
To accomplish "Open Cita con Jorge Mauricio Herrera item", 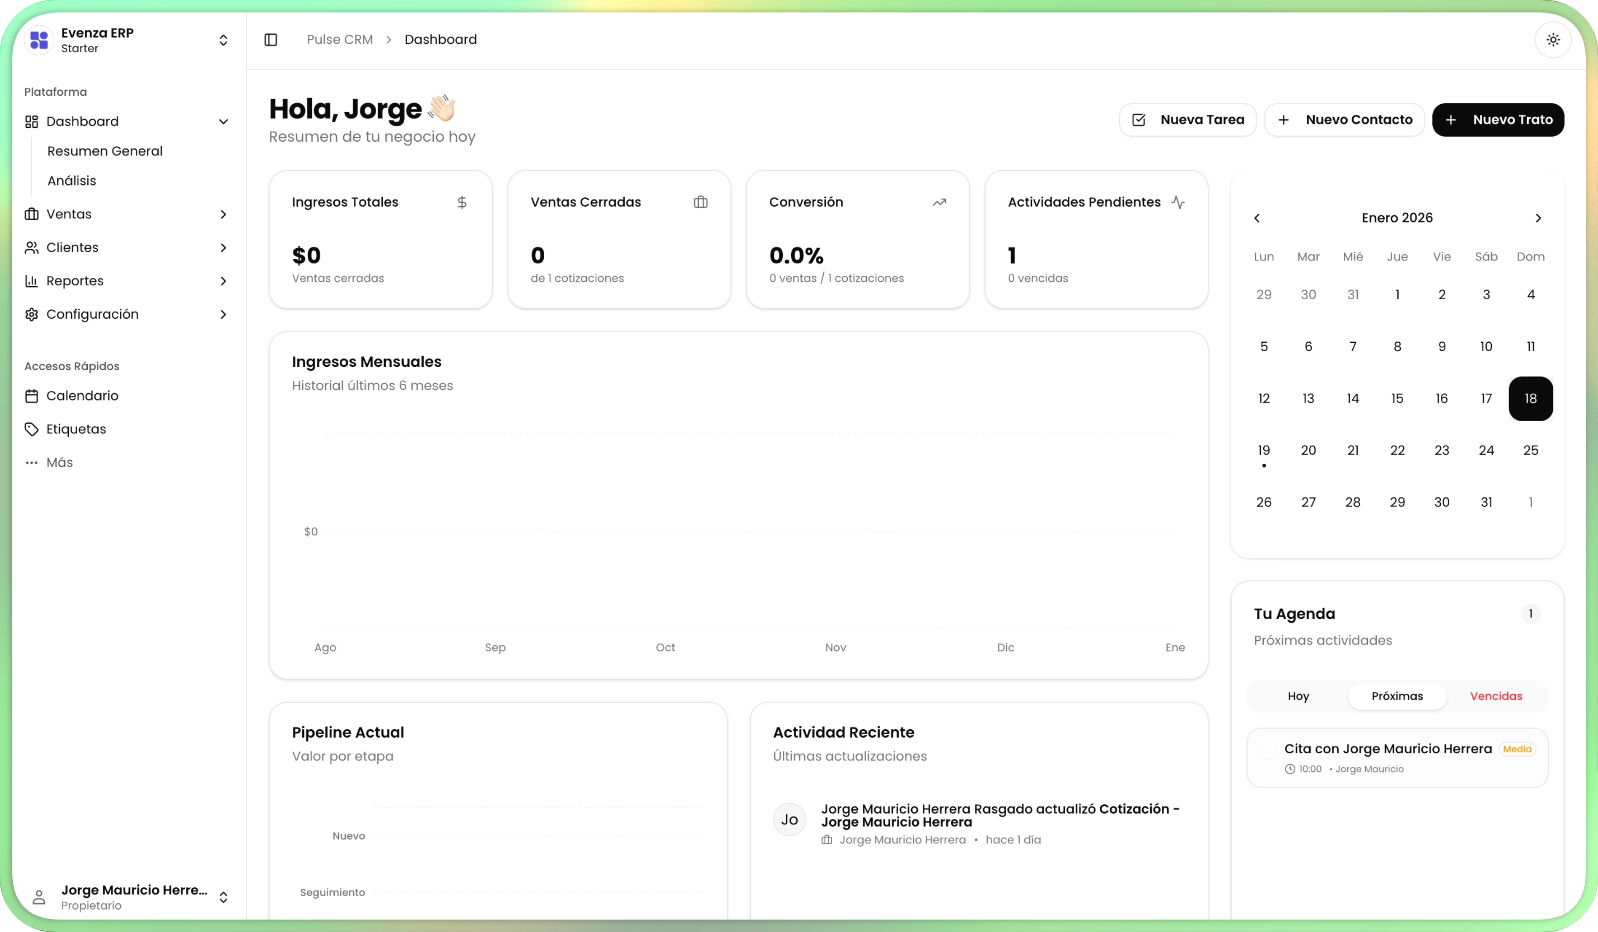I will 1397,758.
